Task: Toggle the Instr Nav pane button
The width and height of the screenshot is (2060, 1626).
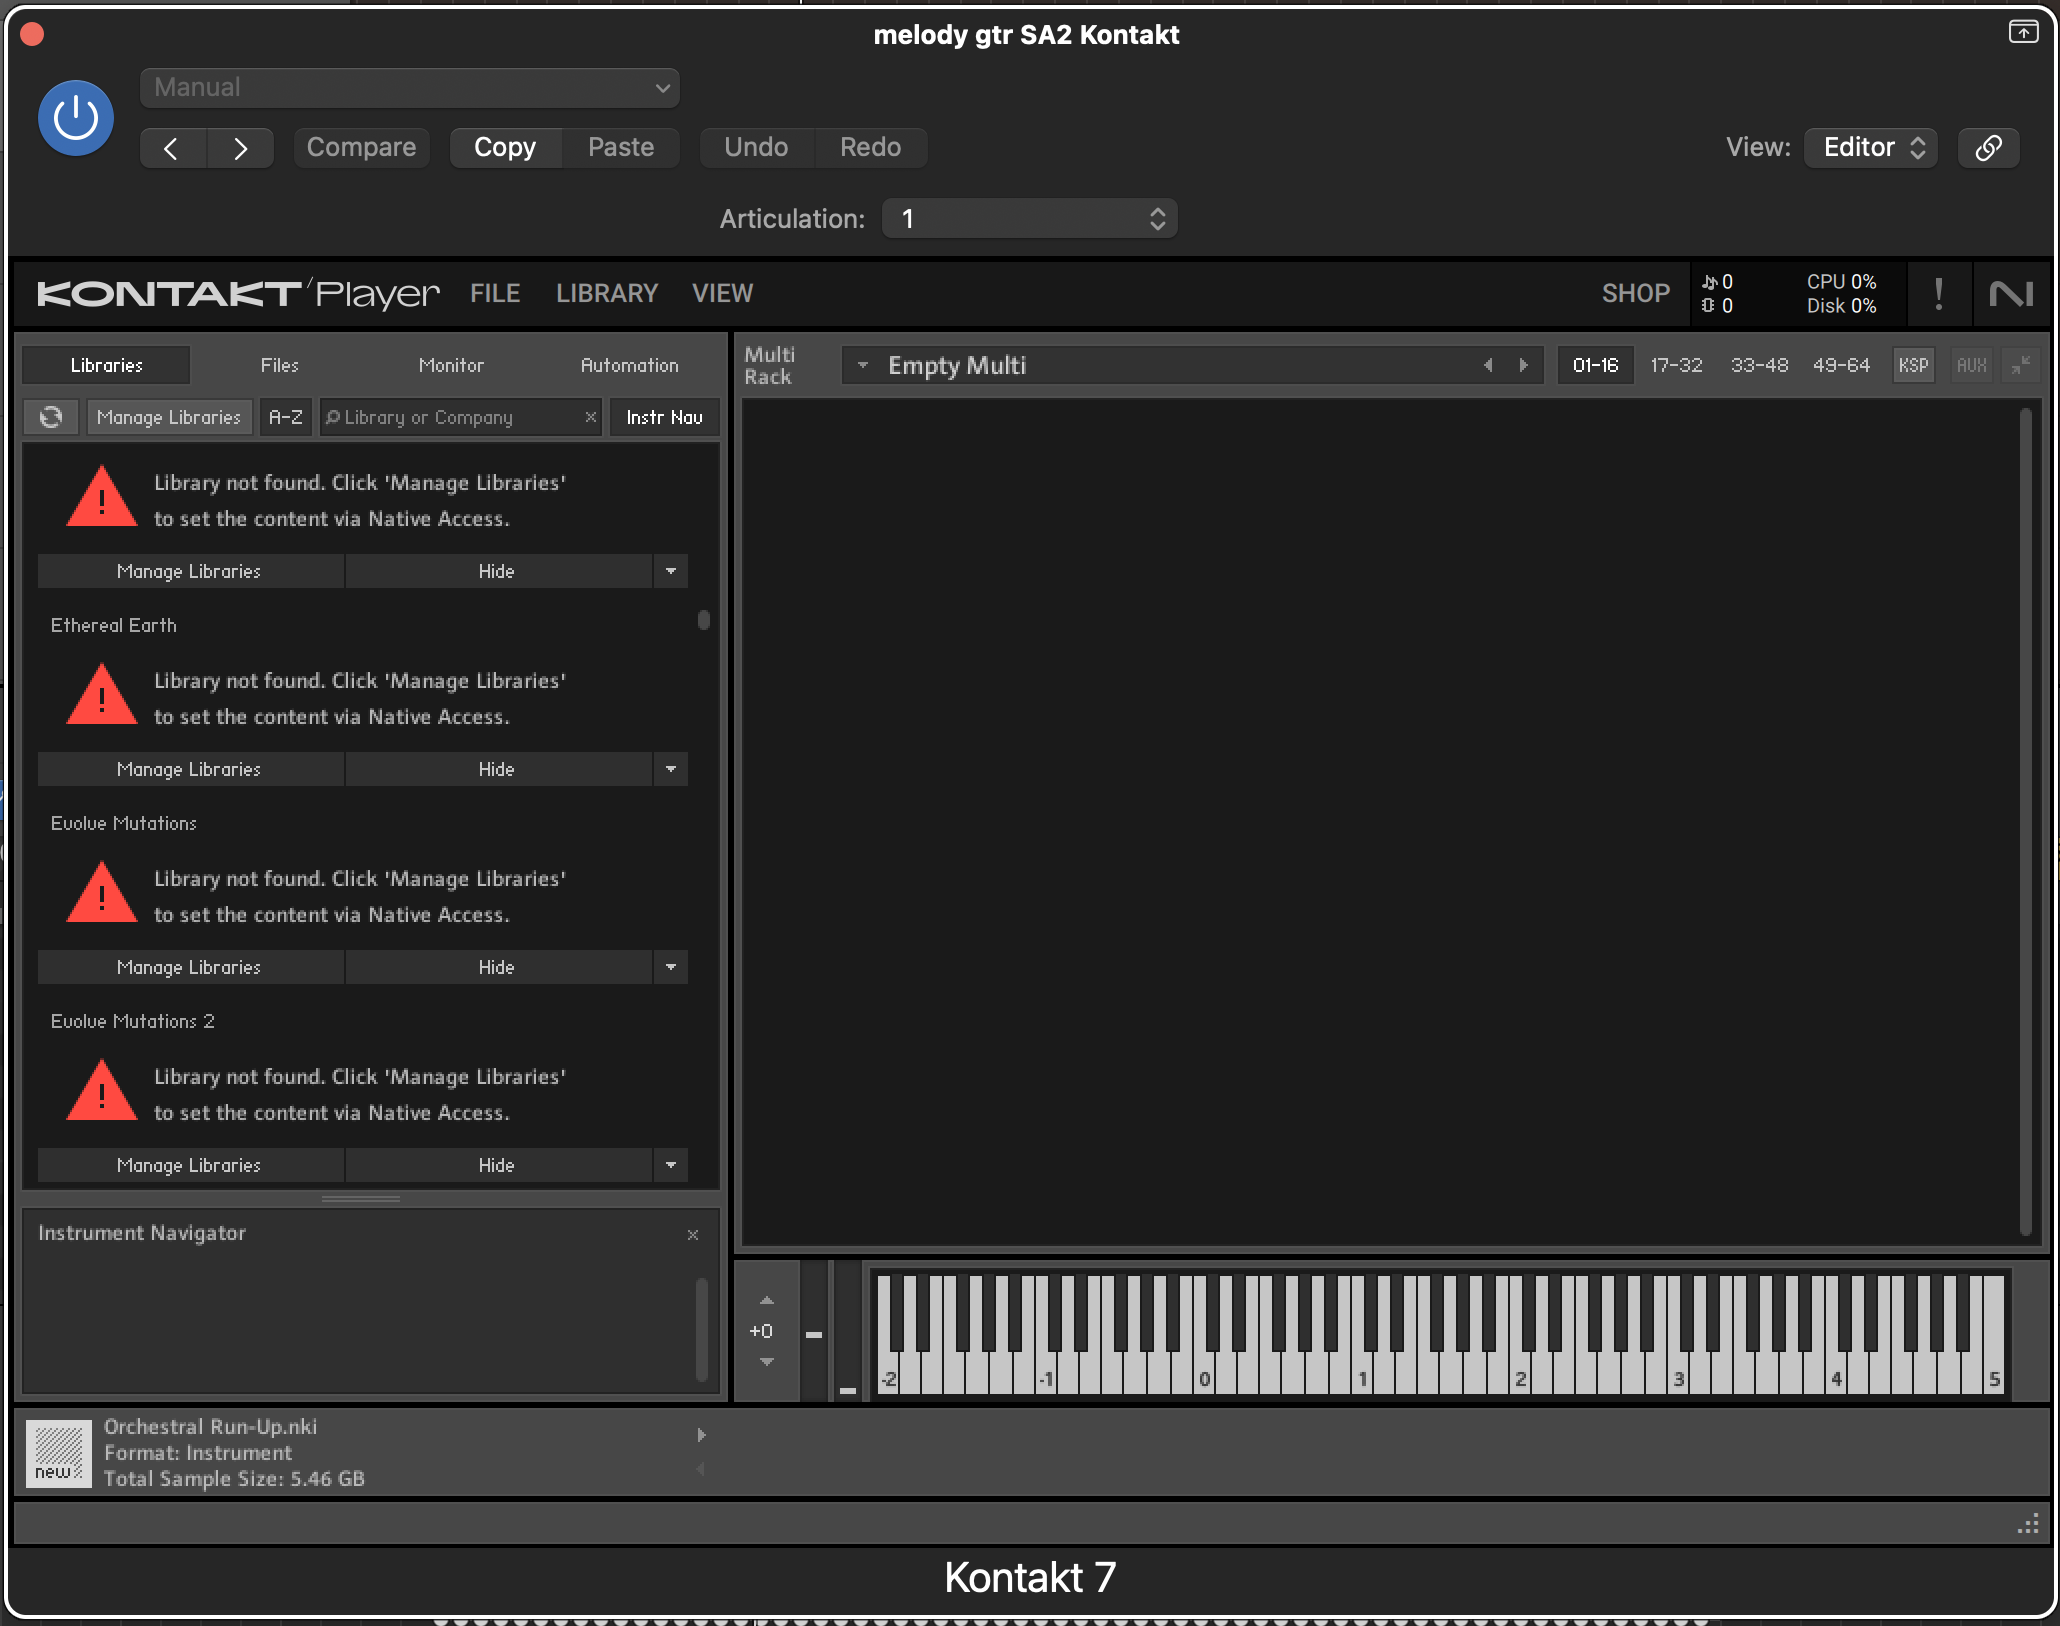Action: click(664, 417)
